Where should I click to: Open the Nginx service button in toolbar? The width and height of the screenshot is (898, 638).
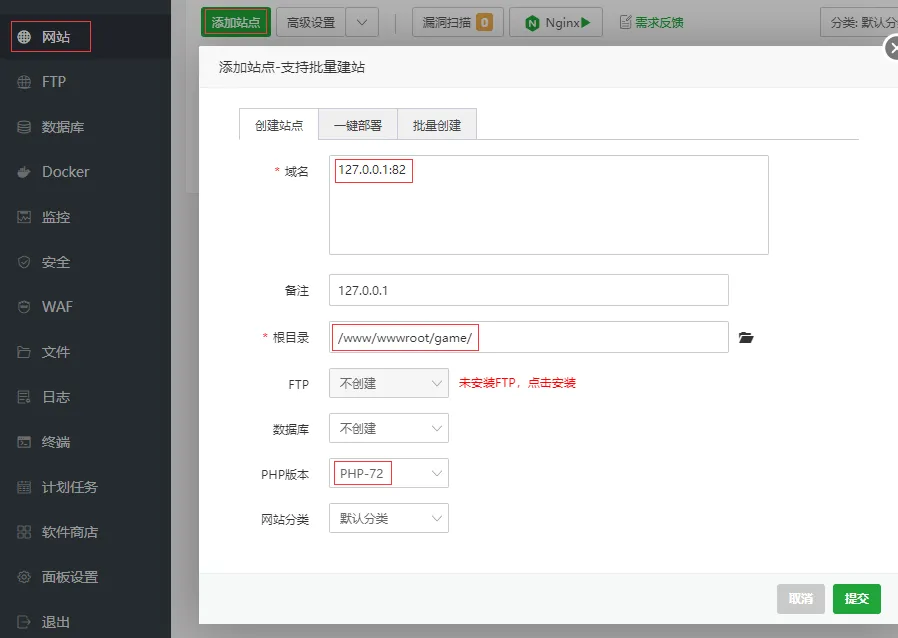click(x=555, y=21)
